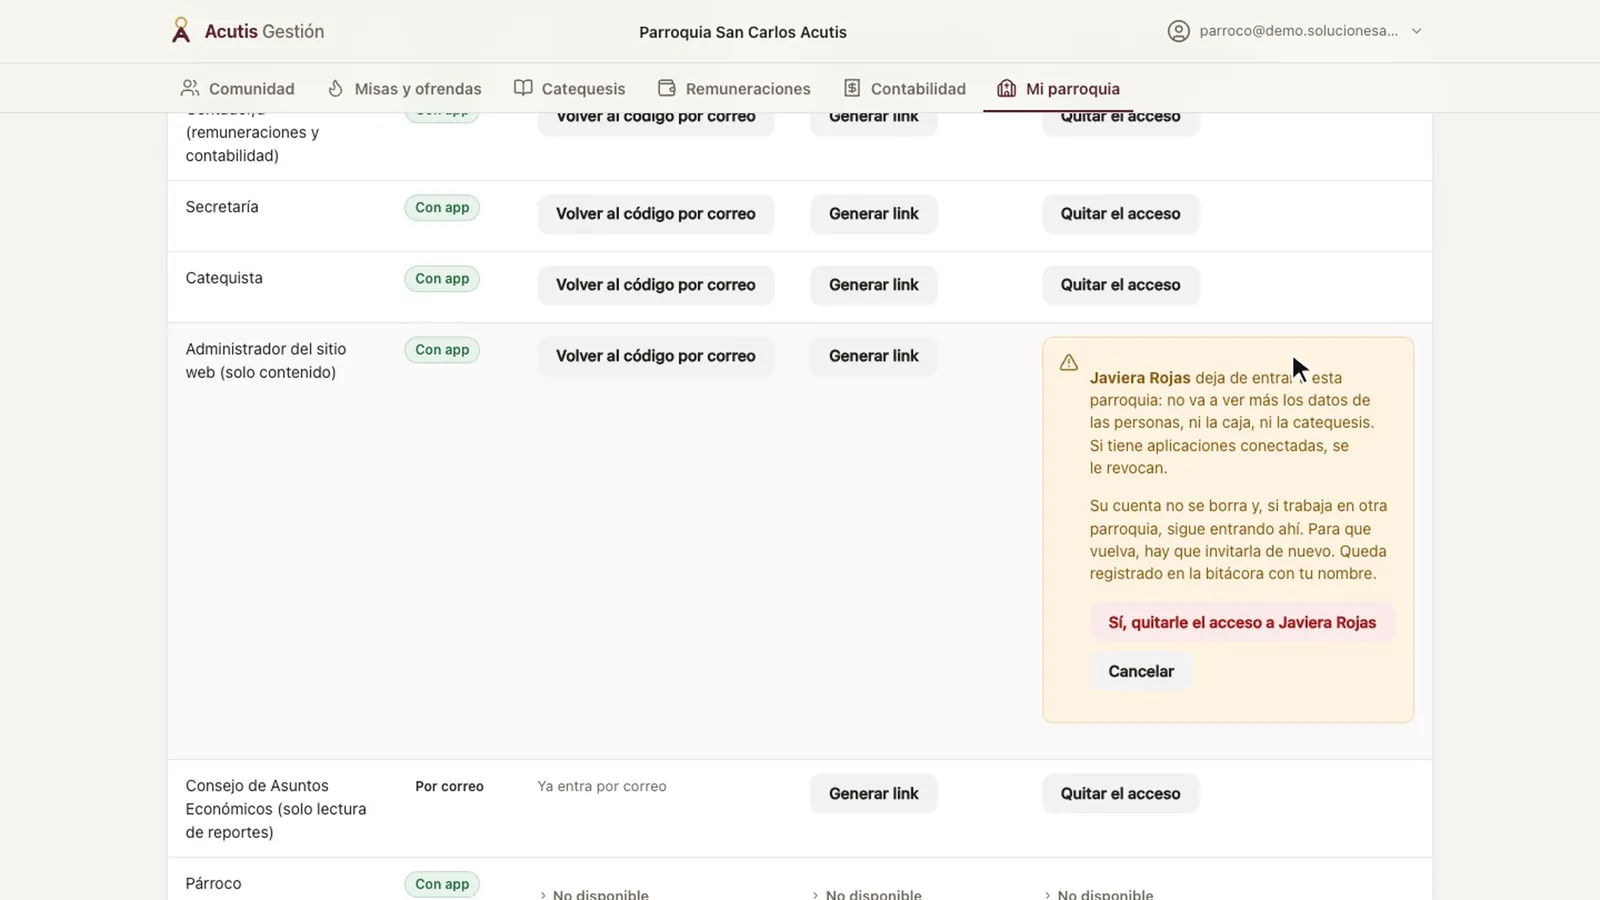Click the Con app badge in Catequista row

point(442,279)
